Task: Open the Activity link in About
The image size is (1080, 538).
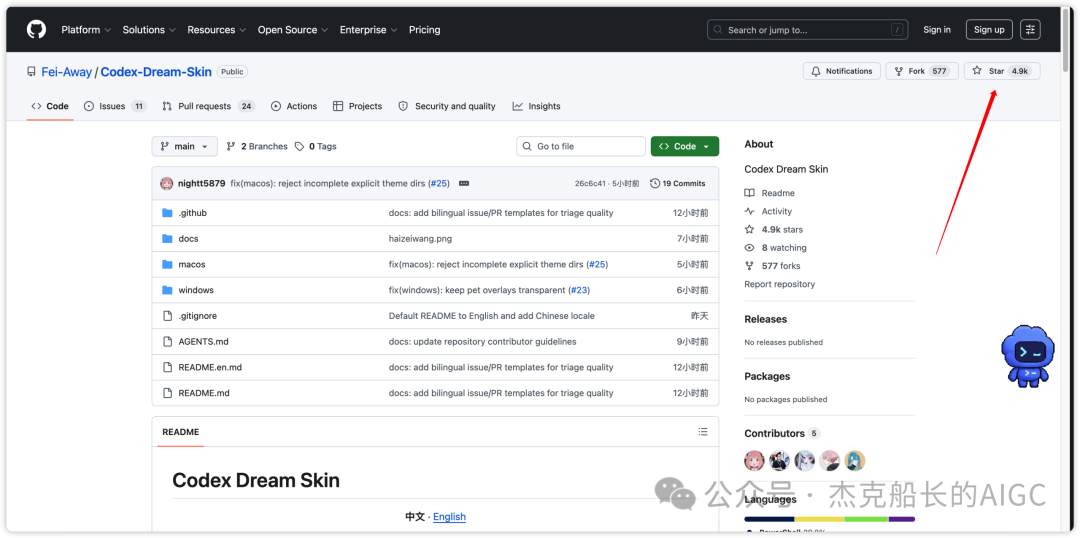Action: [769, 211]
